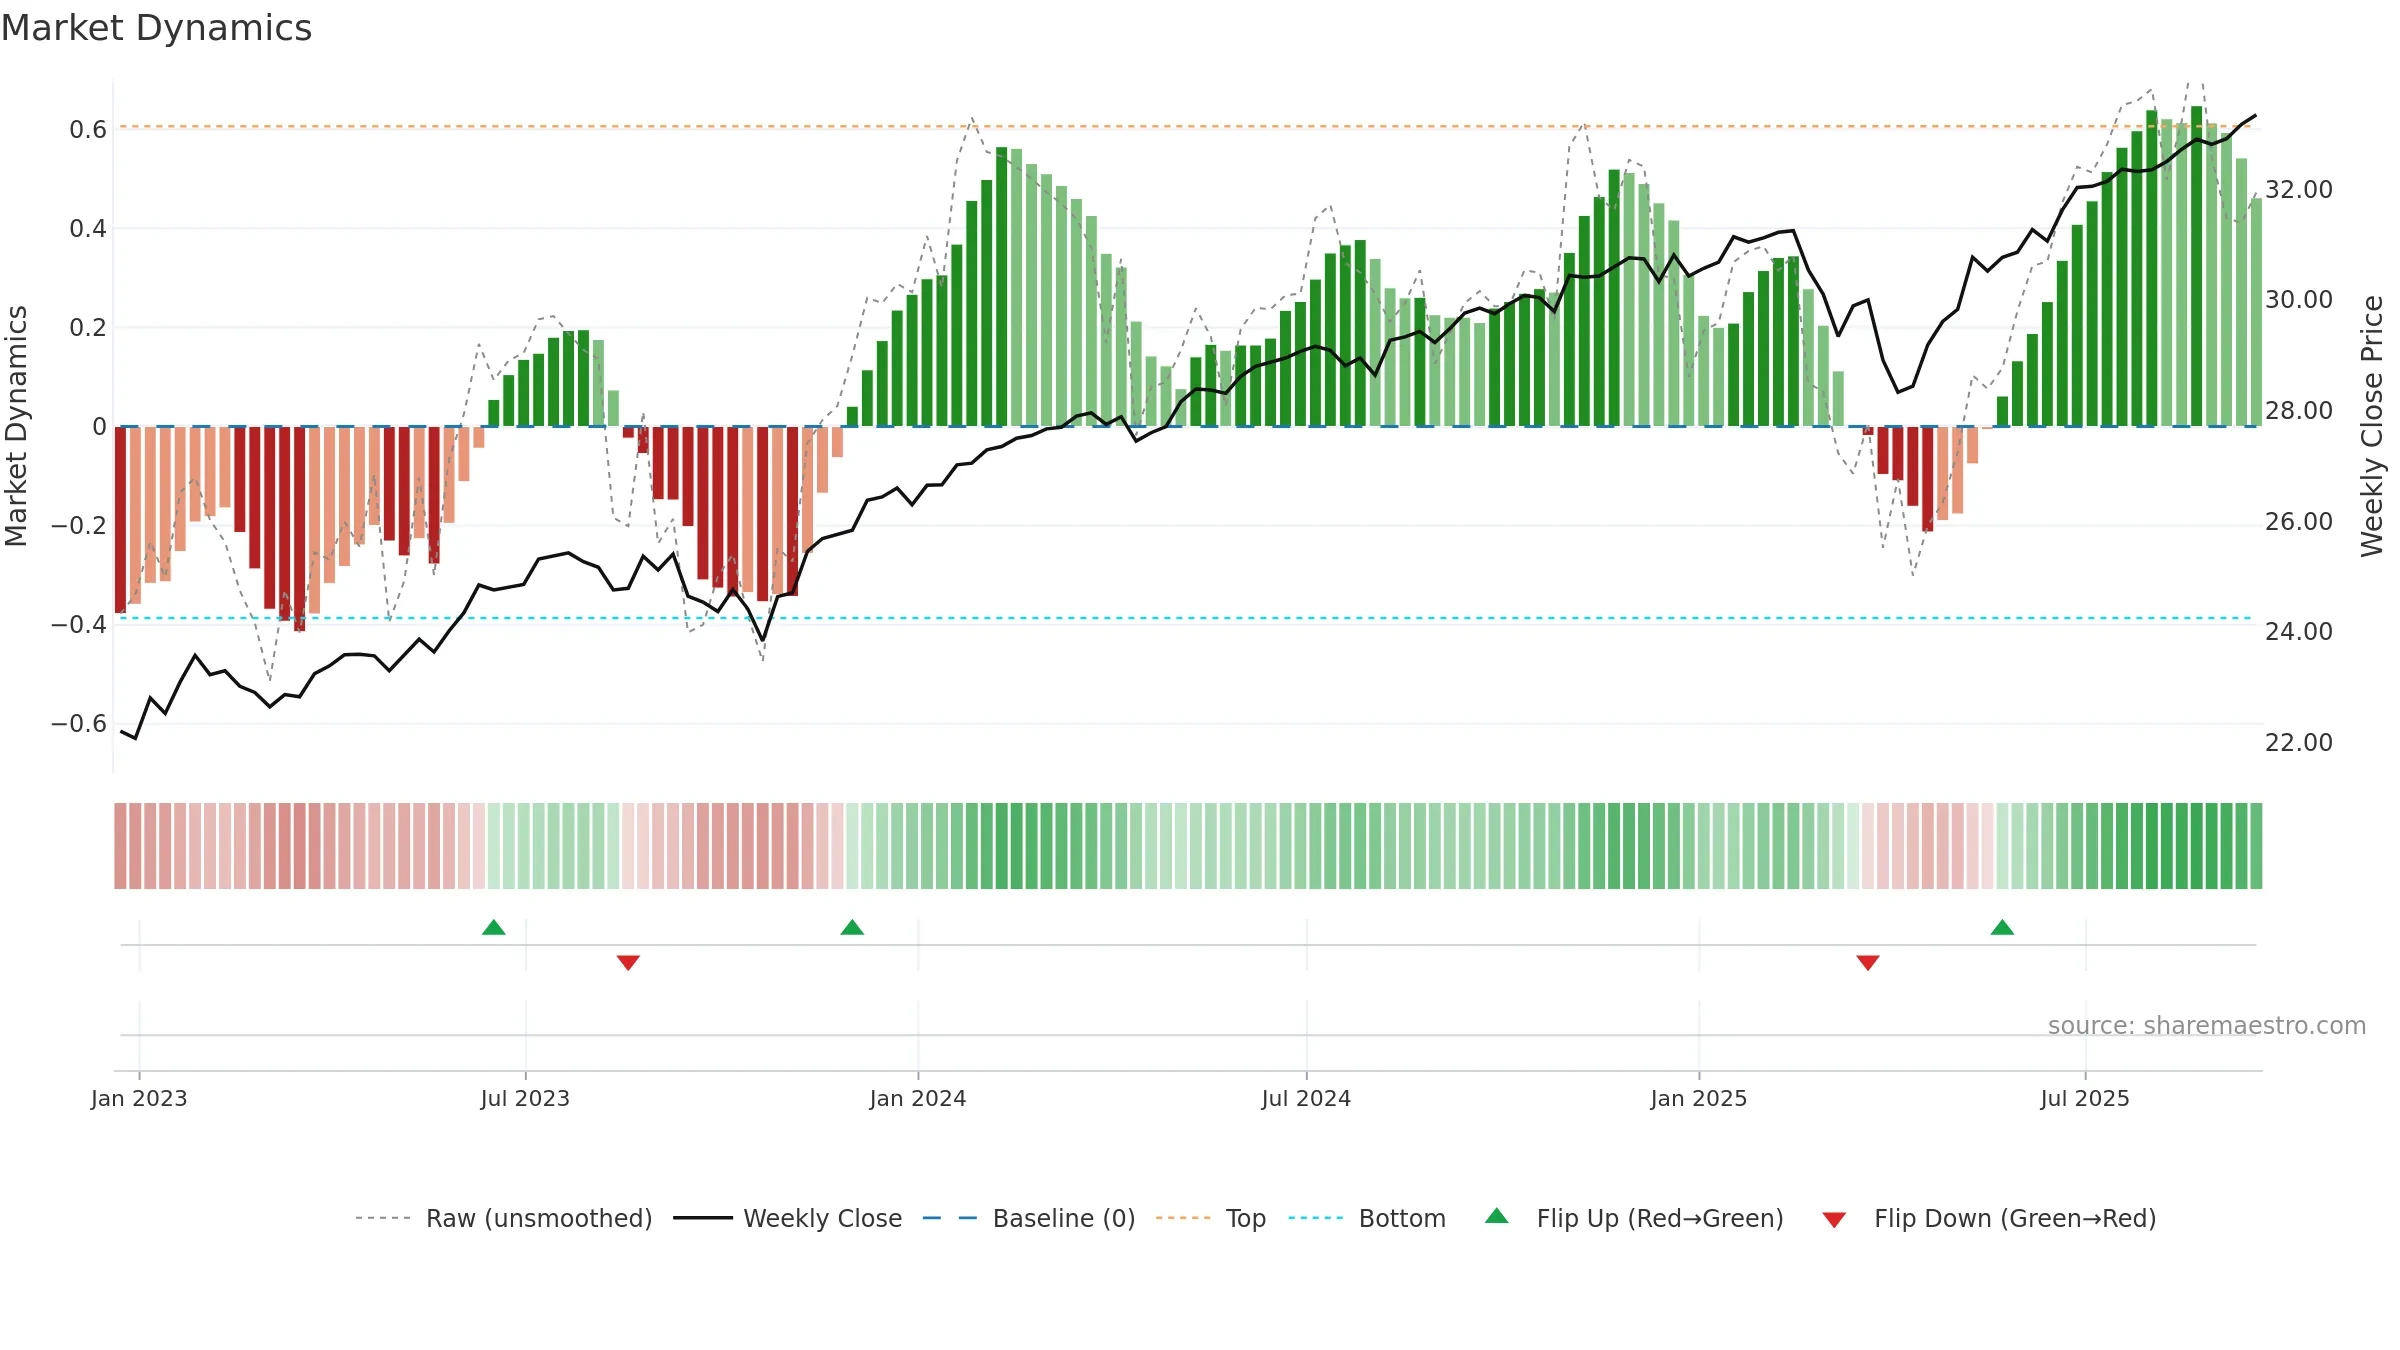Click the Market Dynamics chart title
This screenshot has height=1350, width=2400.
156,28
